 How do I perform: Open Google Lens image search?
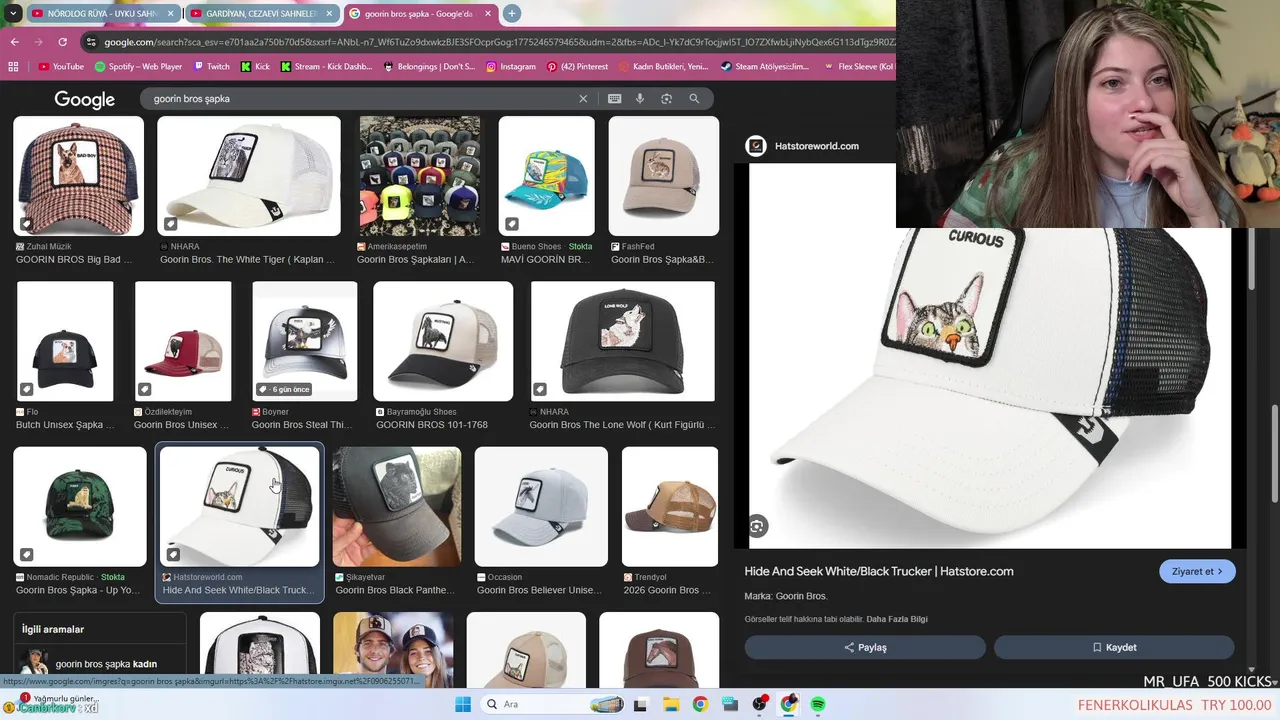tap(666, 99)
